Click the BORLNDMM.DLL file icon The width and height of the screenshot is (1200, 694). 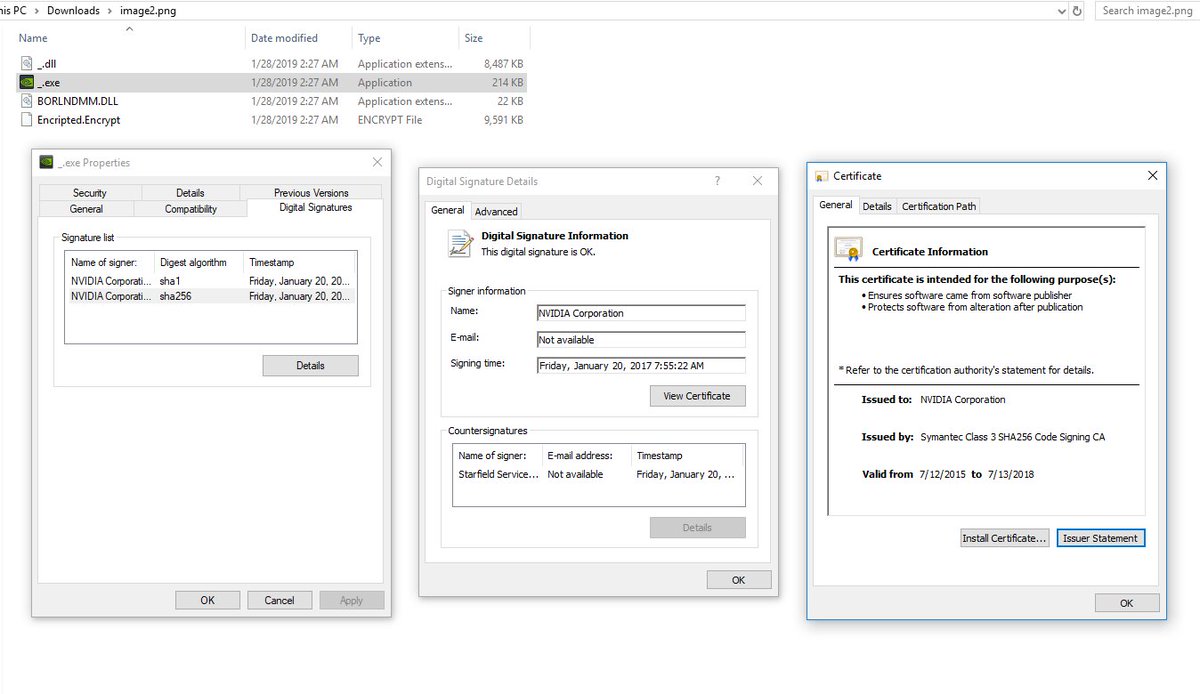pyautogui.click(x=27, y=101)
